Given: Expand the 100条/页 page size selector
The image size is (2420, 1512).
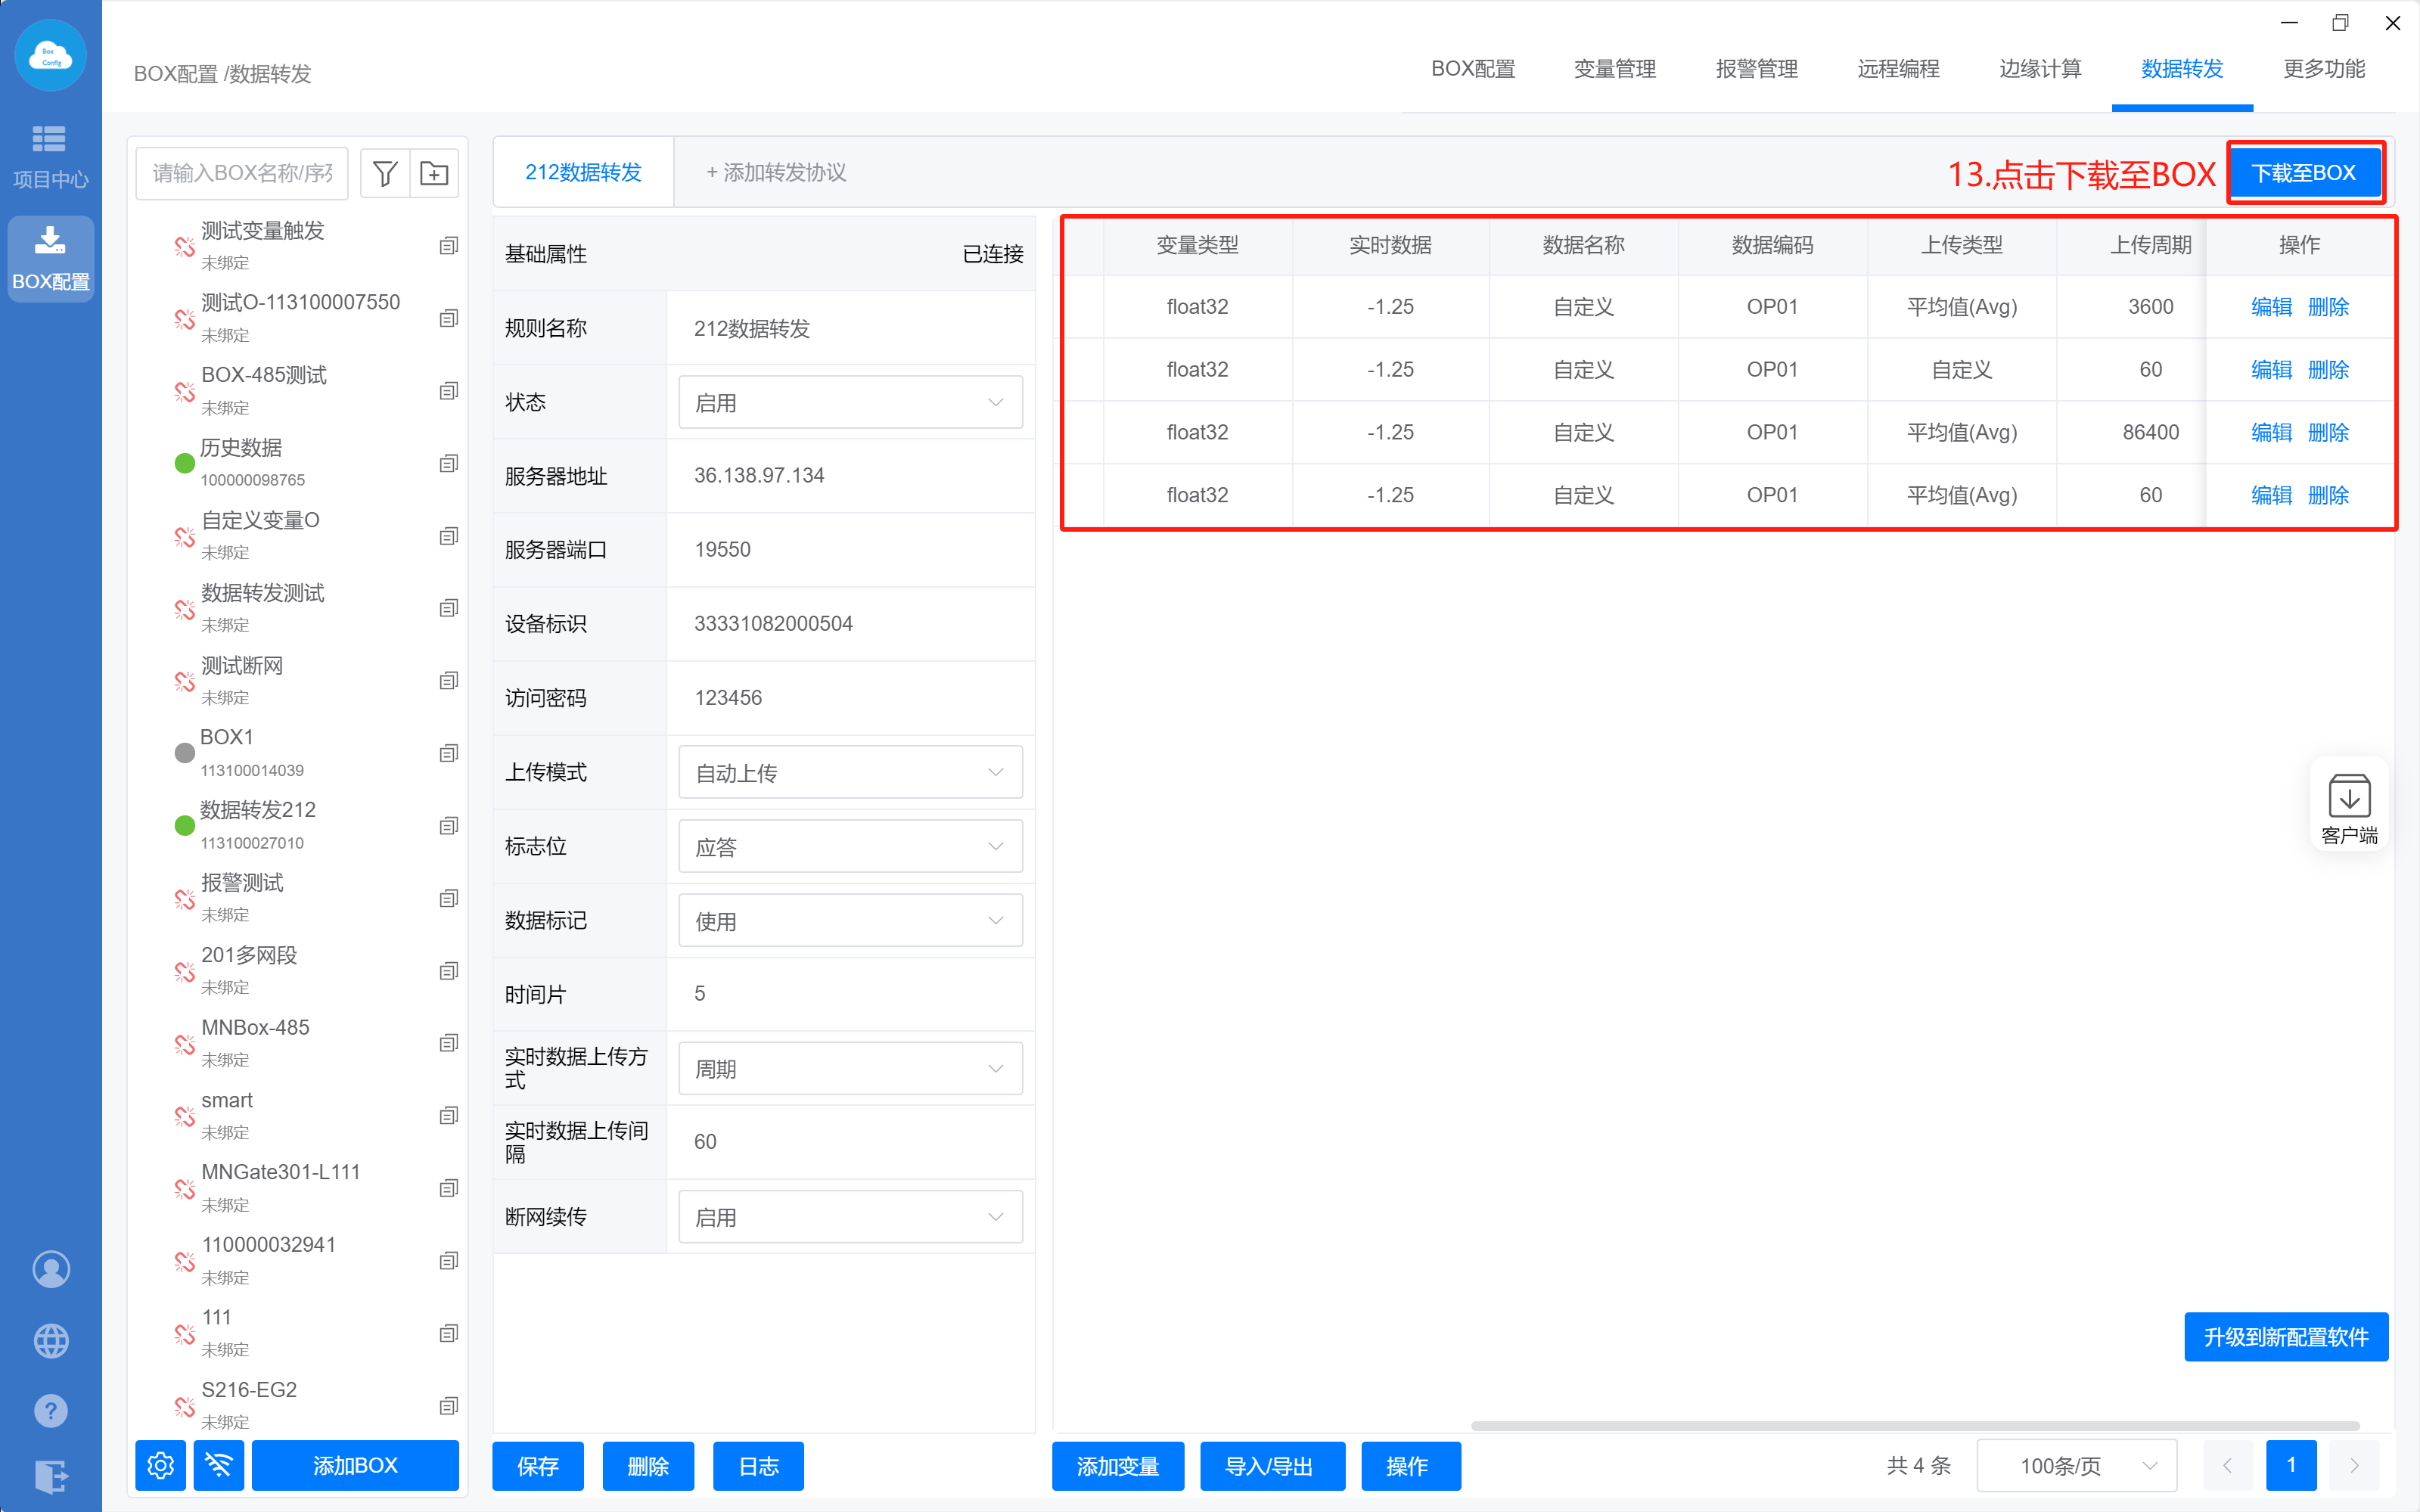Looking at the screenshot, I should click(2077, 1466).
